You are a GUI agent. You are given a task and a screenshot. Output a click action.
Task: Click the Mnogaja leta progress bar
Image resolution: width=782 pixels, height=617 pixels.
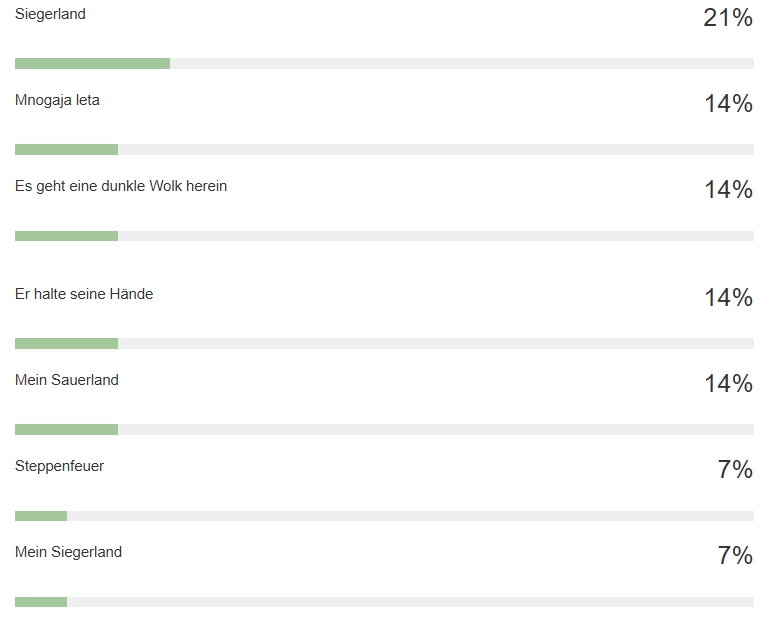point(384,150)
